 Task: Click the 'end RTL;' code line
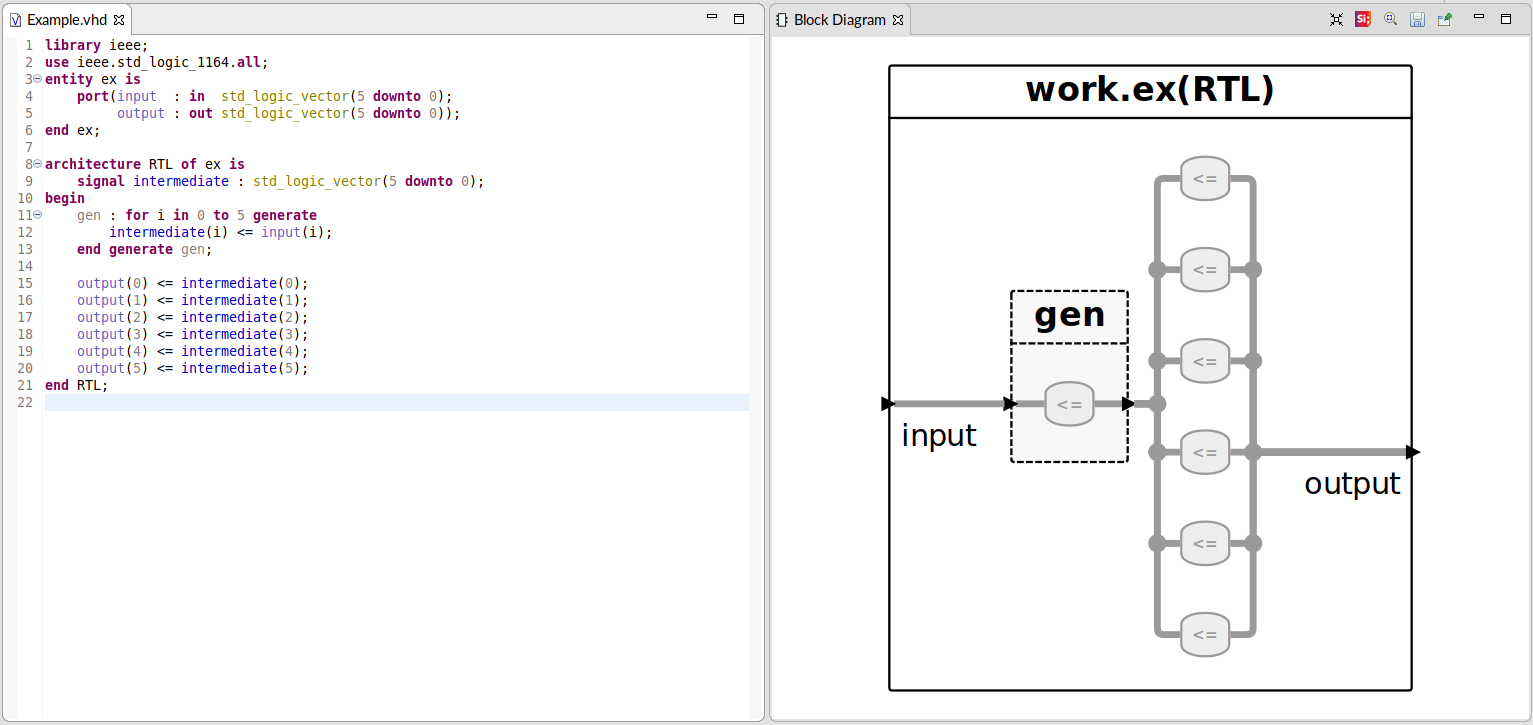(77, 385)
